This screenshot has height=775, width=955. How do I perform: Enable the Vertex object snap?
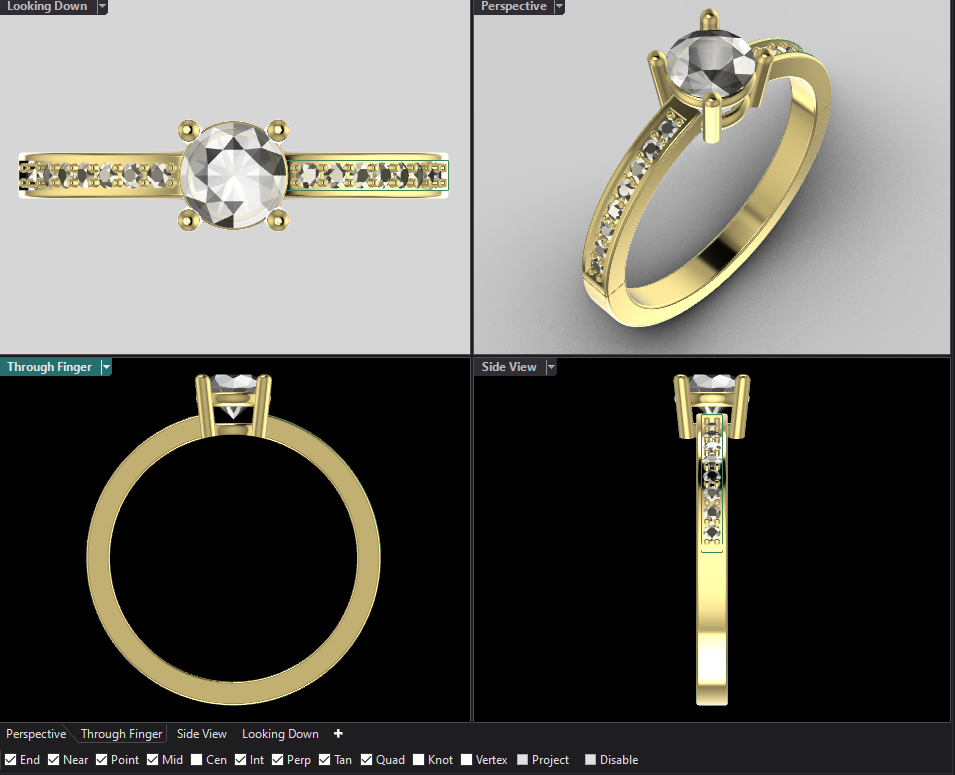pos(467,760)
